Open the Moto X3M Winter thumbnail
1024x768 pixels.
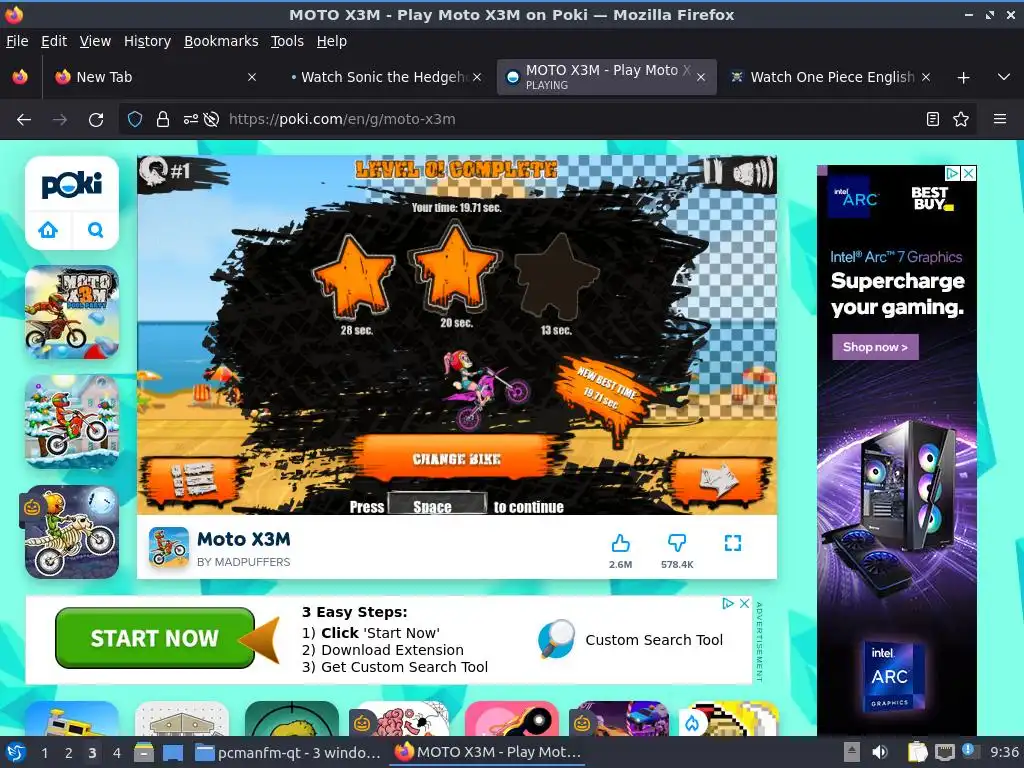(x=72, y=422)
